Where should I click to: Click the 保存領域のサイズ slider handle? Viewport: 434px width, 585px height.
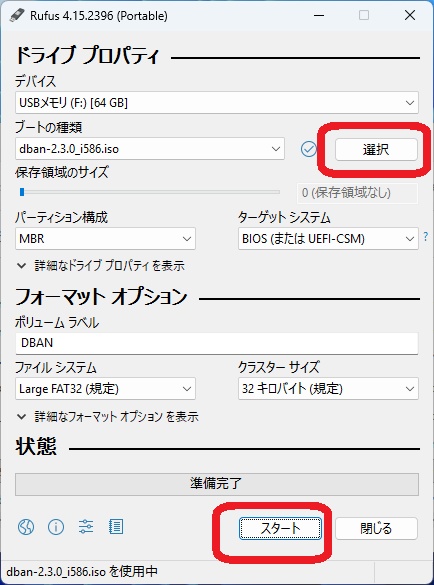(22, 192)
